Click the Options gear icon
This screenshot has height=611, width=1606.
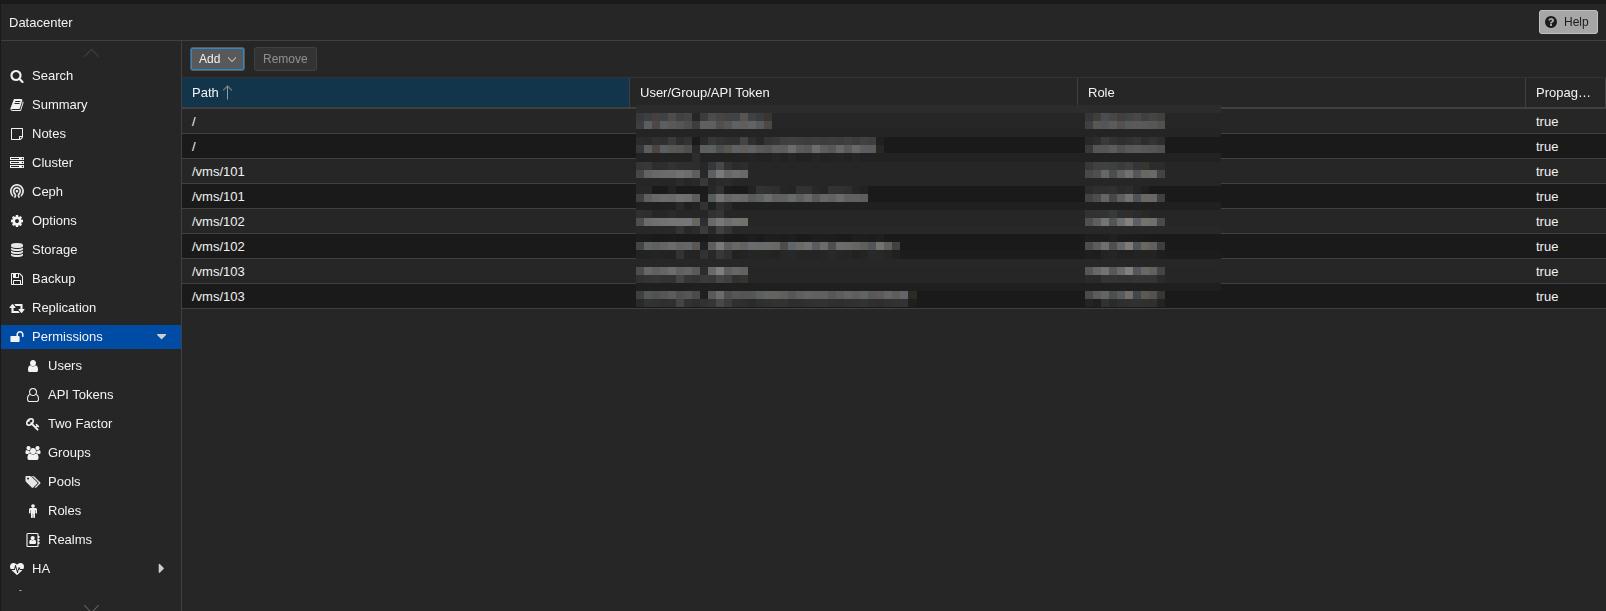(x=17, y=221)
